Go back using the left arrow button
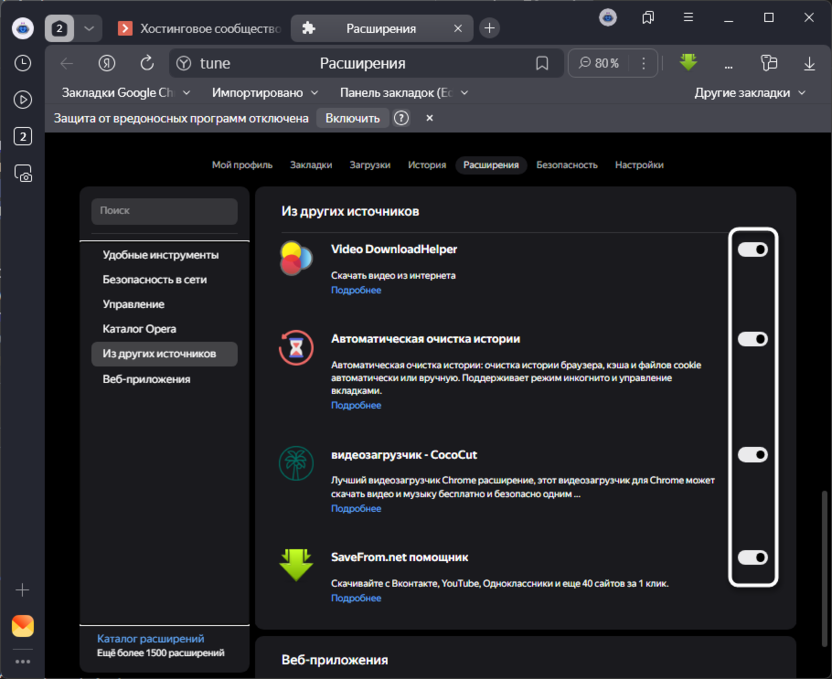This screenshot has height=679, width=832. pyautogui.click(x=67, y=64)
